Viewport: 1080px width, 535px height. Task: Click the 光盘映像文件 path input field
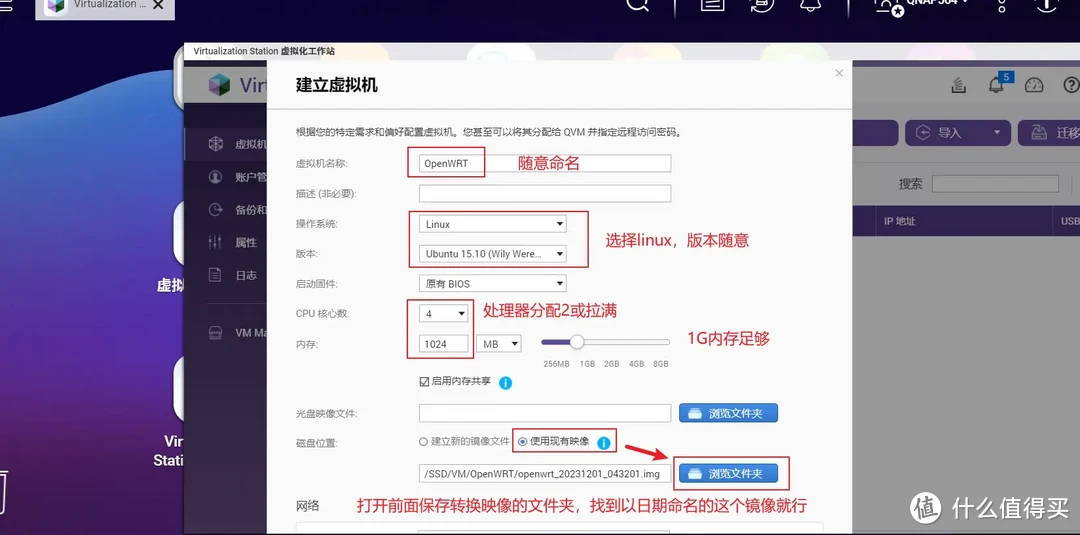click(x=545, y=413)
